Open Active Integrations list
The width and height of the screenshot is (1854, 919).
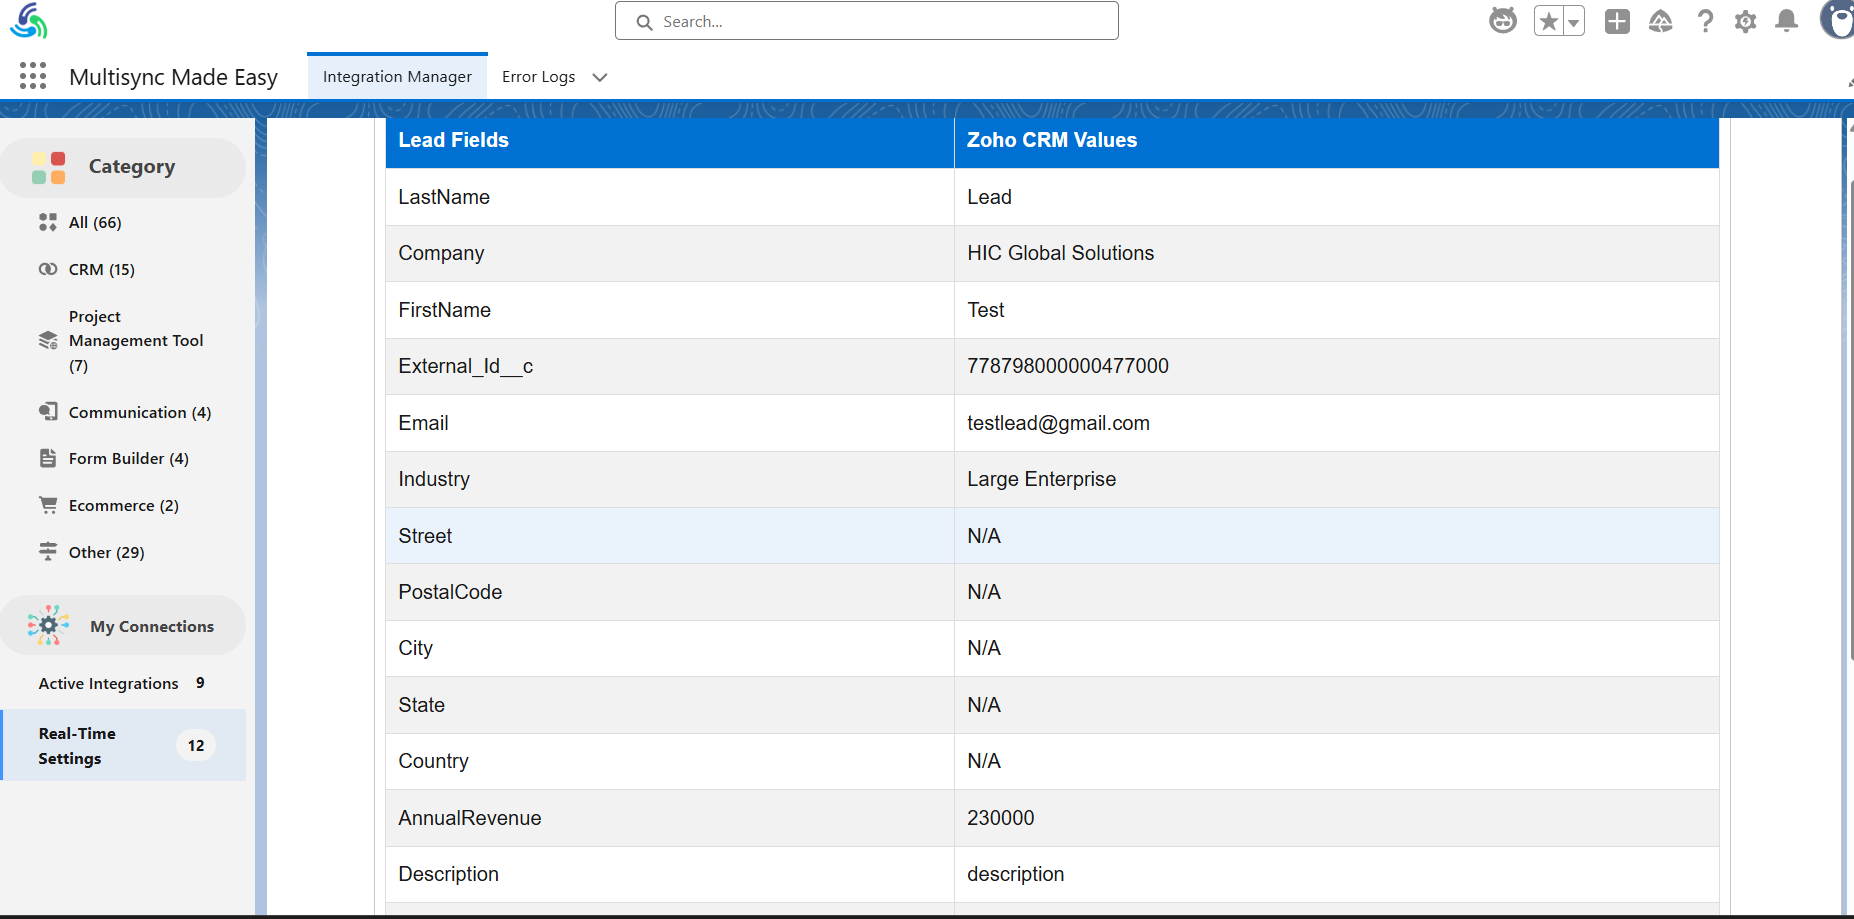tap(108, 683)
